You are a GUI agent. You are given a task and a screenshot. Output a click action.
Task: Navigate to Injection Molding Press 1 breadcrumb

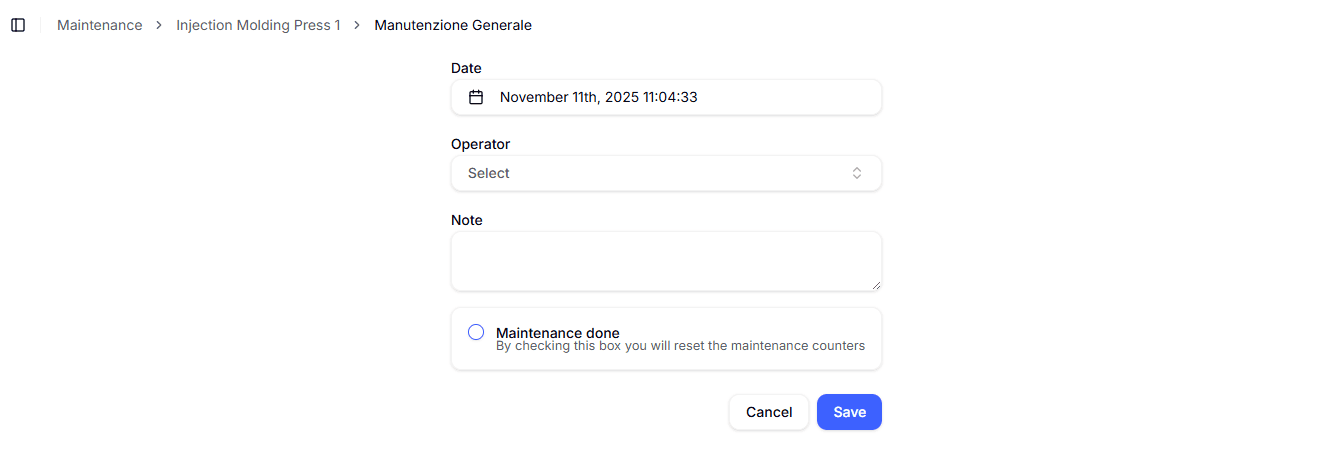point(258,25)
